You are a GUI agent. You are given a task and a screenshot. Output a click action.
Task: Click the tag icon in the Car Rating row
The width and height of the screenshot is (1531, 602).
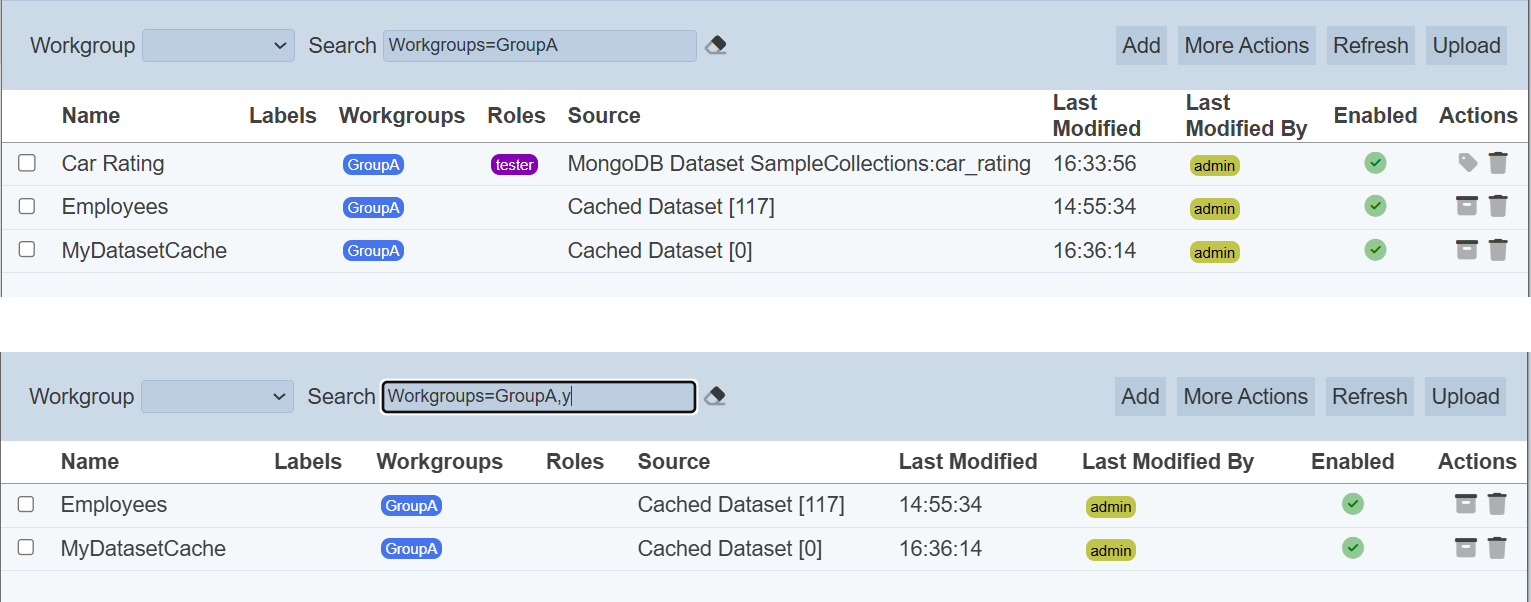(1467, 163)
